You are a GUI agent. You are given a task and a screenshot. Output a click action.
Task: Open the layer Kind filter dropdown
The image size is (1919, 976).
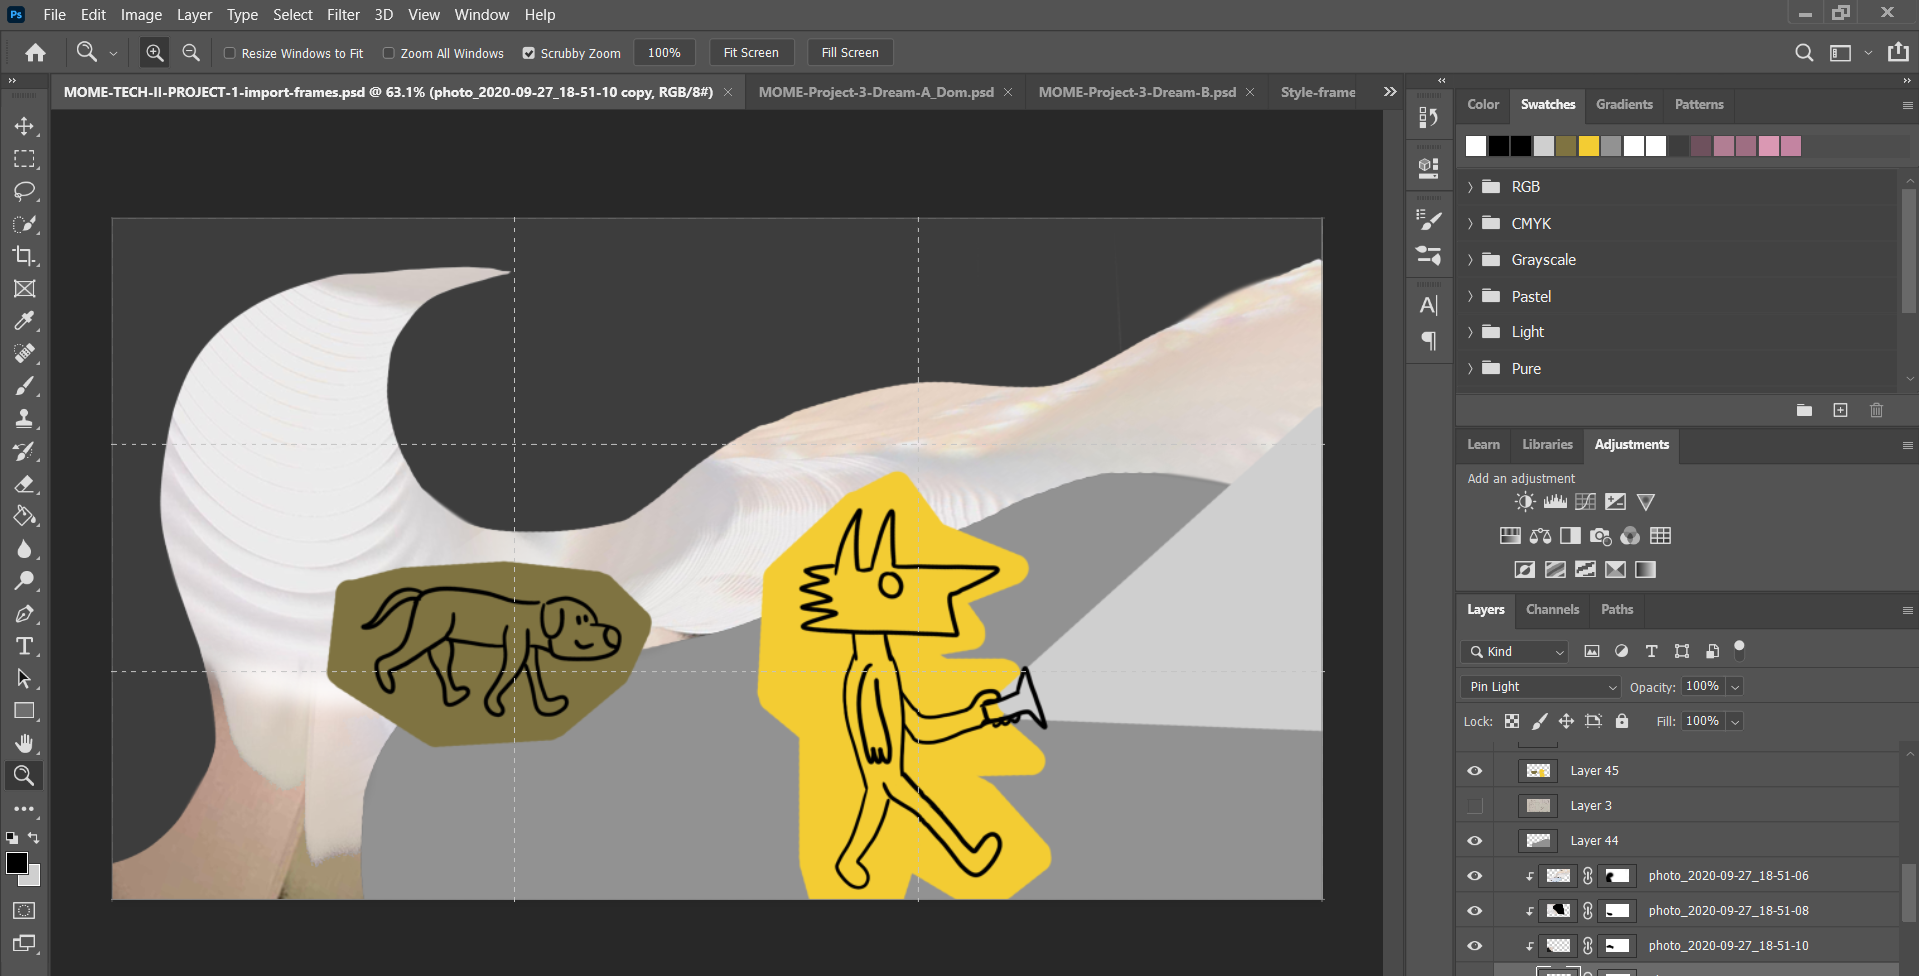point(1515,652)
